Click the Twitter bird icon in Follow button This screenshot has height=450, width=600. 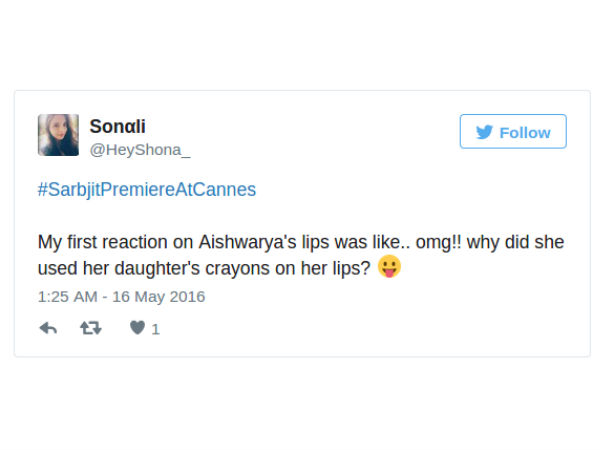(484, 132)
